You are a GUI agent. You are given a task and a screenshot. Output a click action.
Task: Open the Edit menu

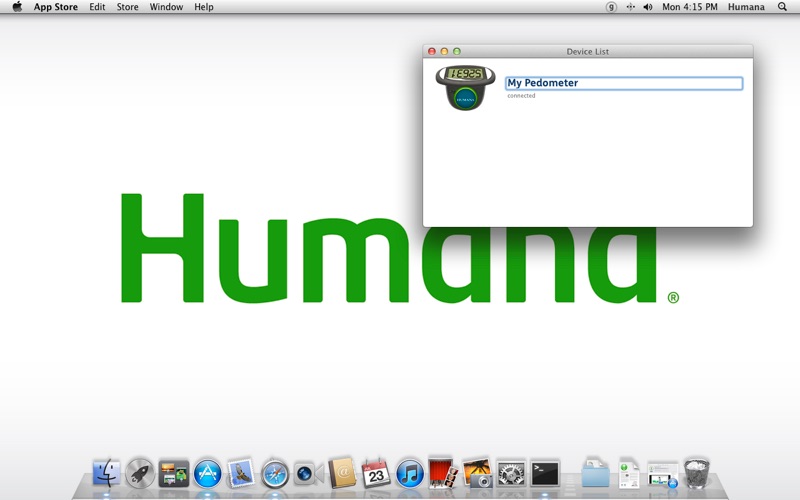point(97,7)
